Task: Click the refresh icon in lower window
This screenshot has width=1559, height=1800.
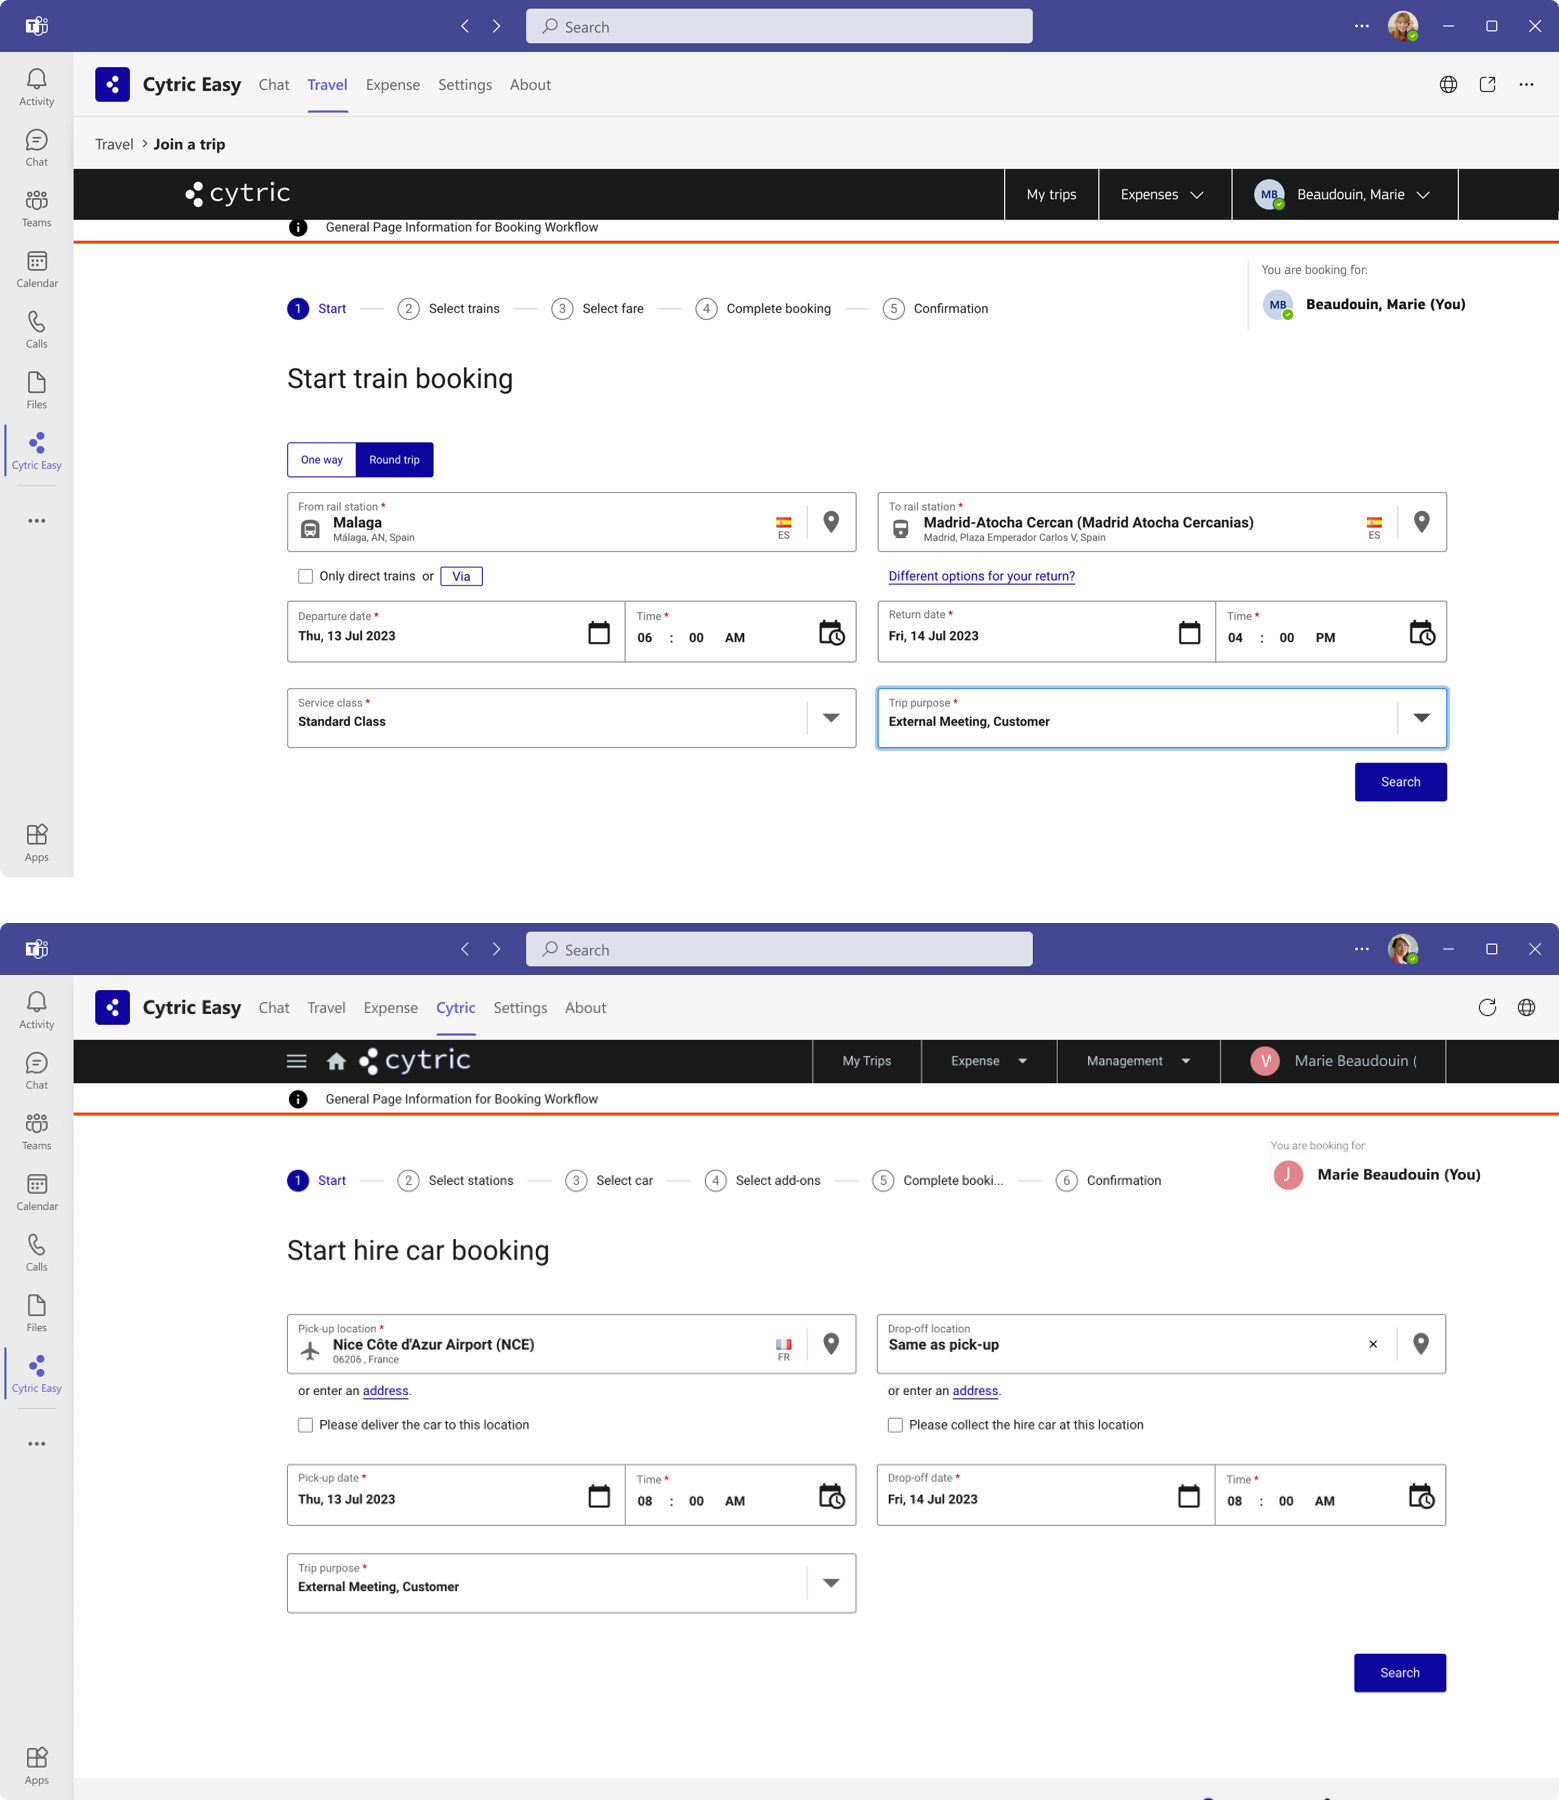Action: [x=1487, y=1007]
